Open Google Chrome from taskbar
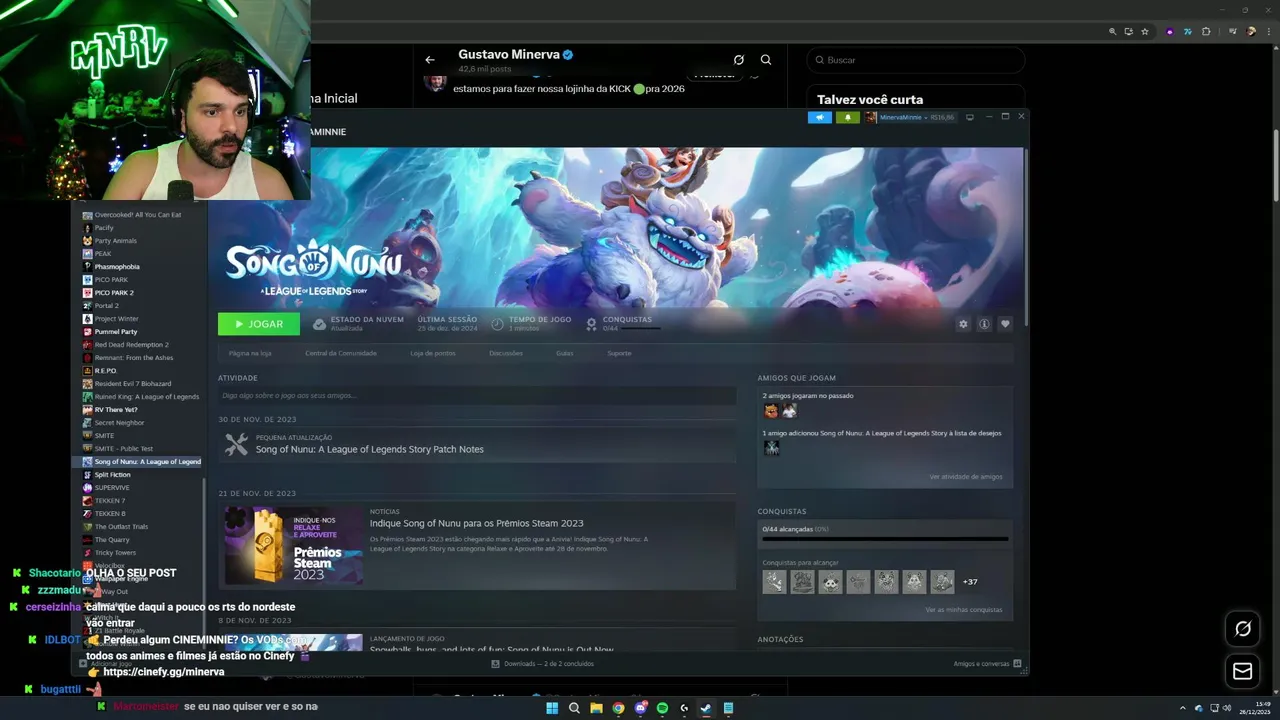1280x720 pixels. point(618,708)
